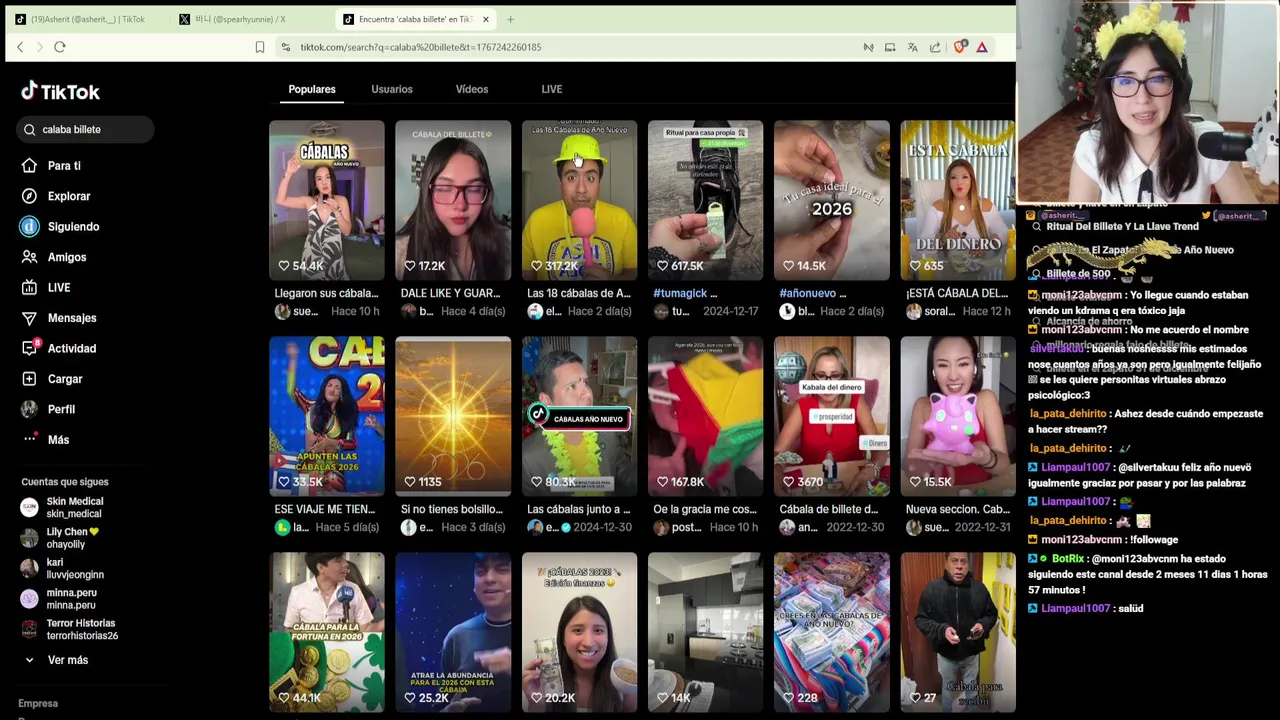
Task: Click the 'calaba billete' search field
Action: click(x=85, y=129)
